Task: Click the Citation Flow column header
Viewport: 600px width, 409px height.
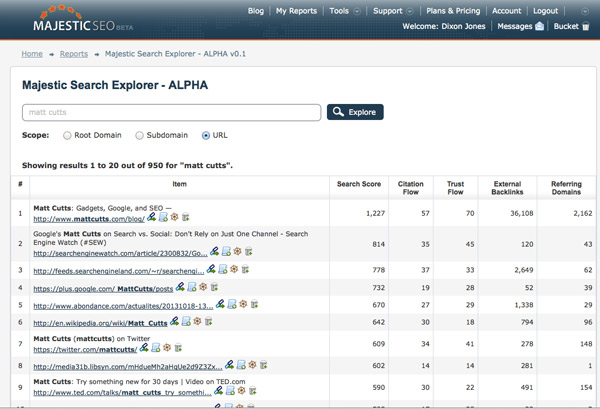Action: pos(411,188)
